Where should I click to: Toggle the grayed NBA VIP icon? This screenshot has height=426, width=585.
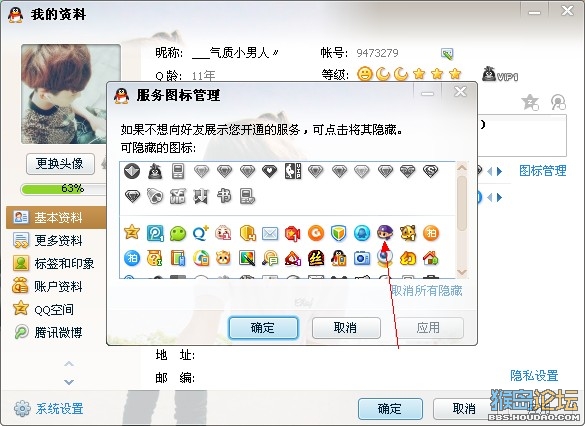point(293,171)
